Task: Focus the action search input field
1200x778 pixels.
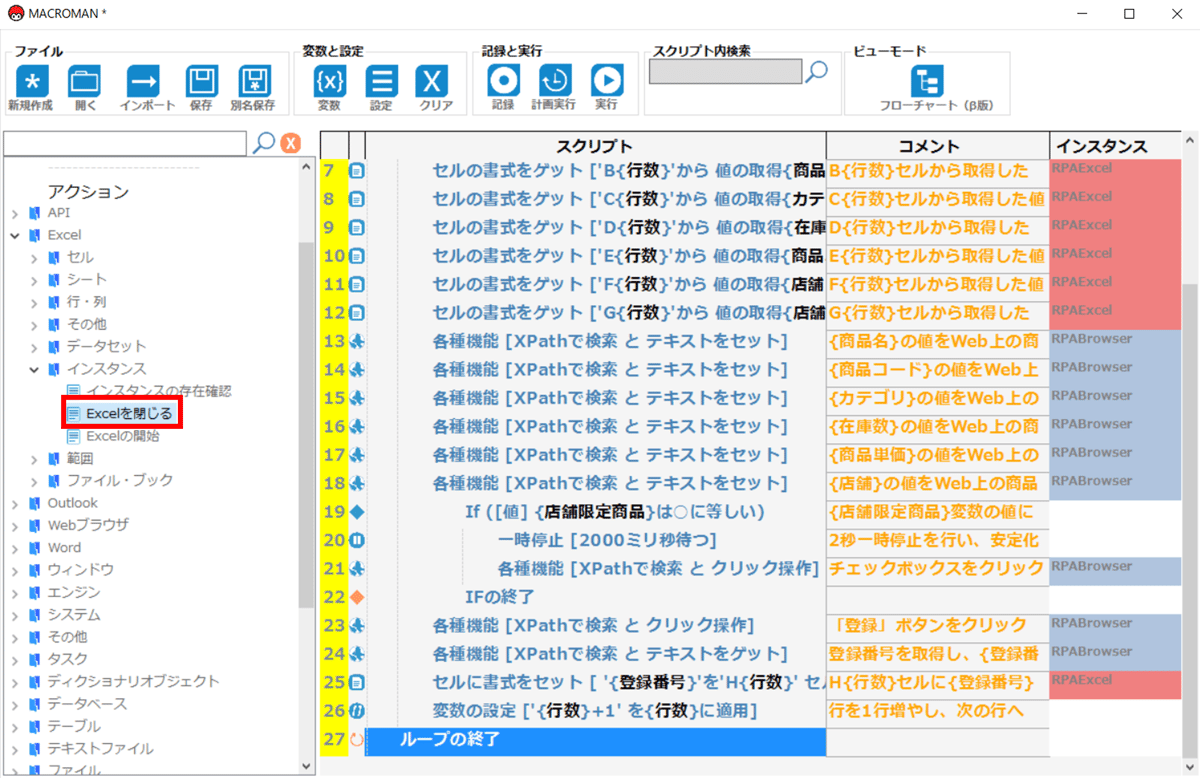Action: (x=125, y=143)
